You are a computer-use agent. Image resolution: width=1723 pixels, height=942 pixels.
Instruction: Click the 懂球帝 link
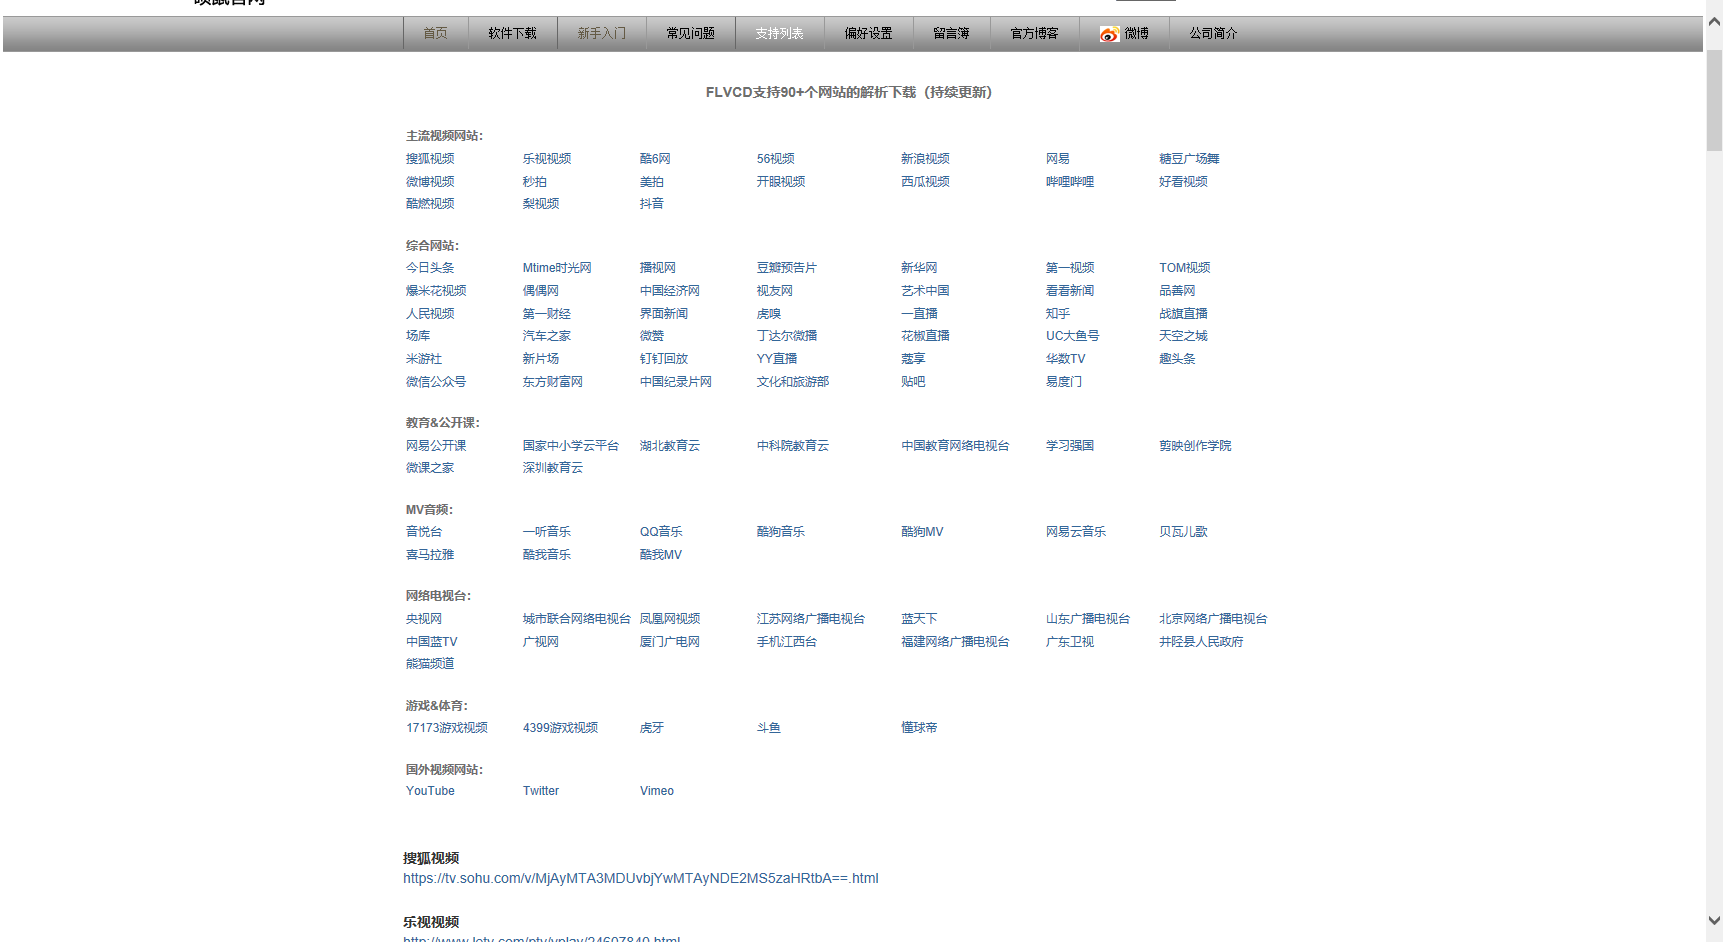[x=919, y=728]
